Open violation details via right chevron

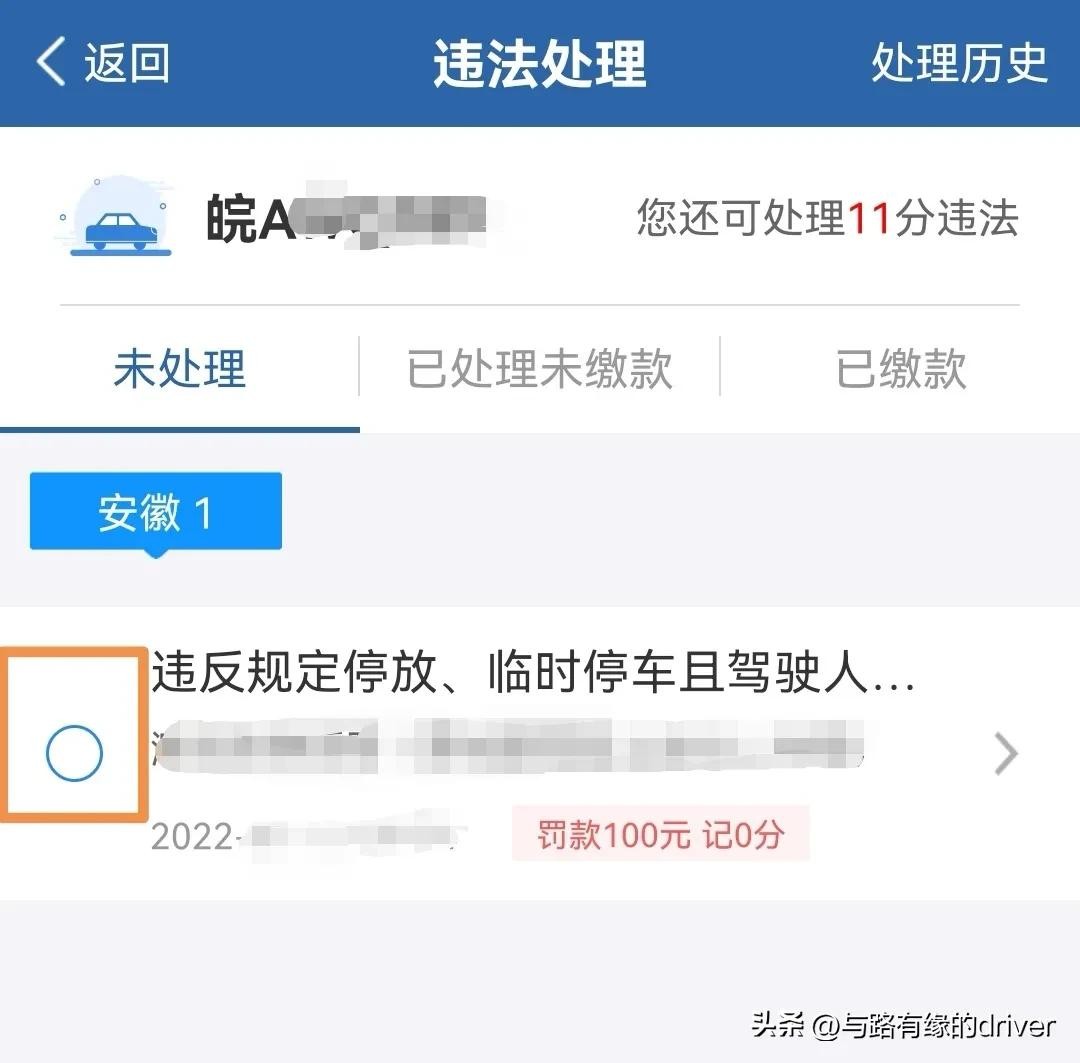pos(1006,754)
